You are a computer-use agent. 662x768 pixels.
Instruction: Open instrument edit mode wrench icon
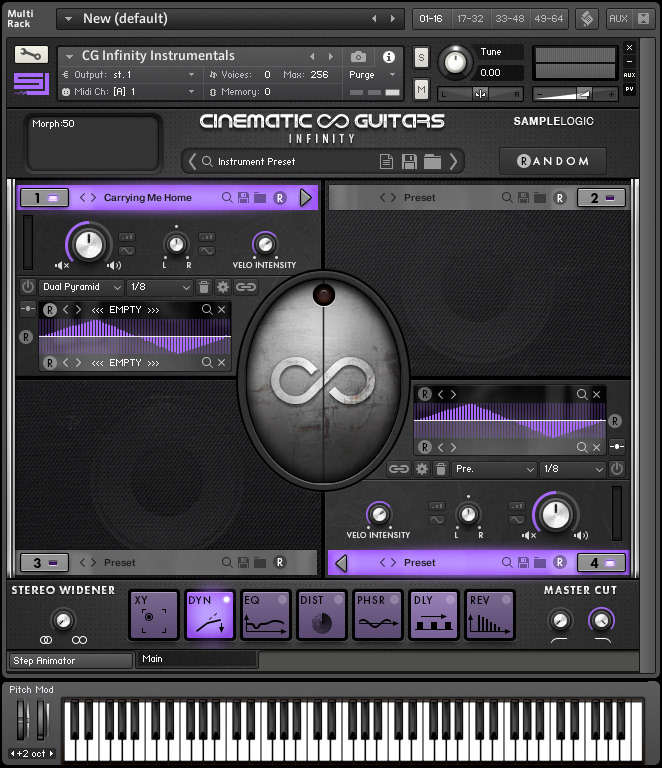coord(31,54)
